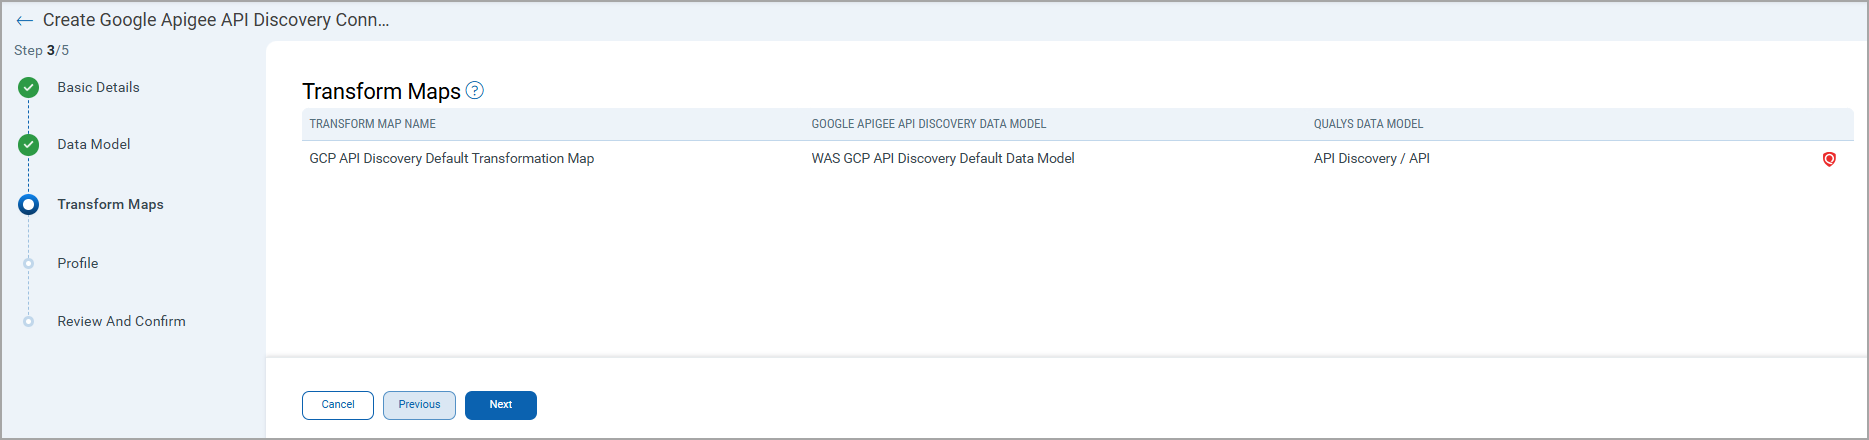Select the completed Data Model step checkmark
The width and height of the screenshot is (1869, 440).
(x=29, y=145)
